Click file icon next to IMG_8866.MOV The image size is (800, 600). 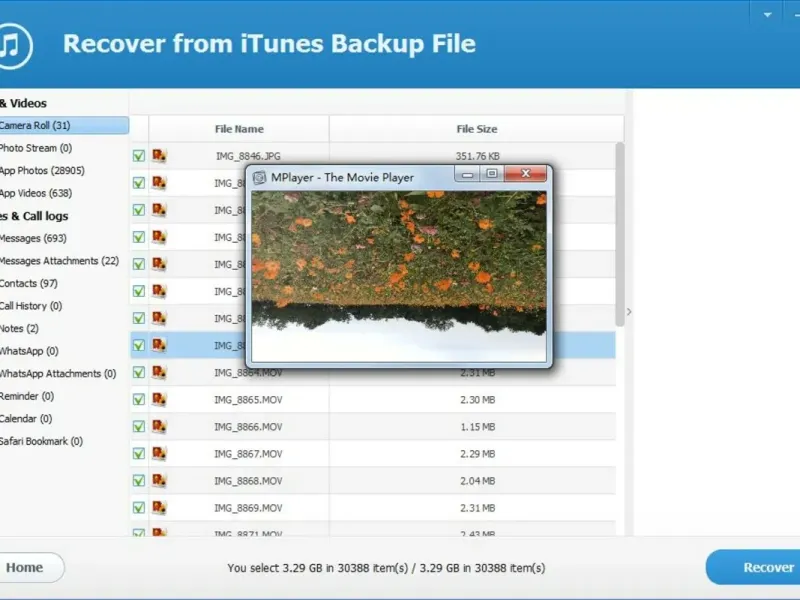(159, 426)
